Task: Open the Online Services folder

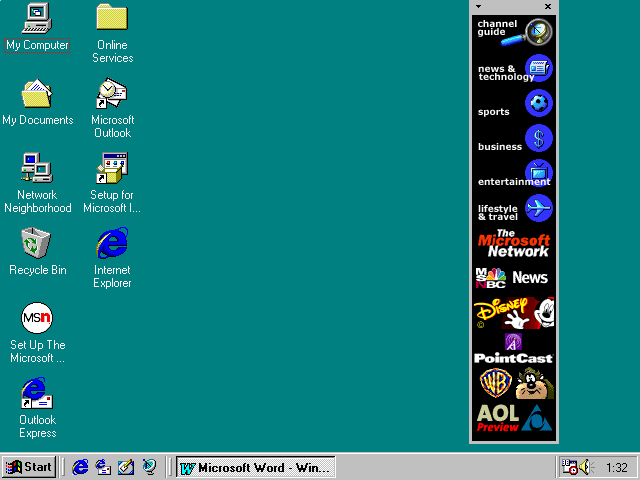Action: click(112, 18)
